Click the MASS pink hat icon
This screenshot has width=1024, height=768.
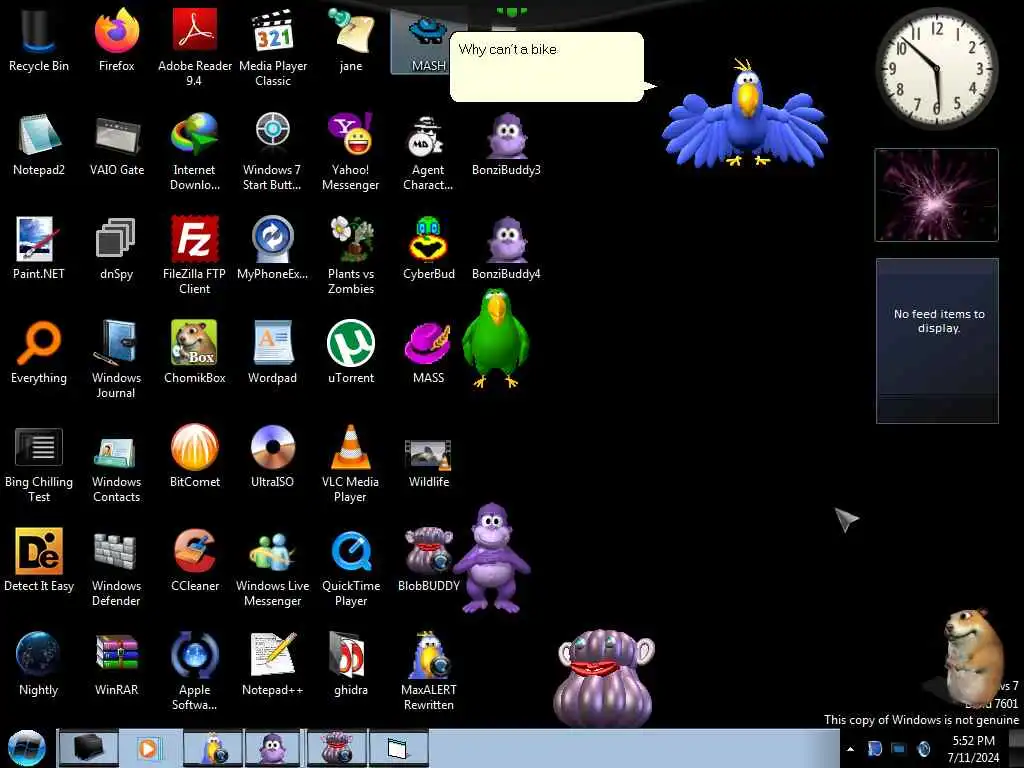[x=428, y=352]
